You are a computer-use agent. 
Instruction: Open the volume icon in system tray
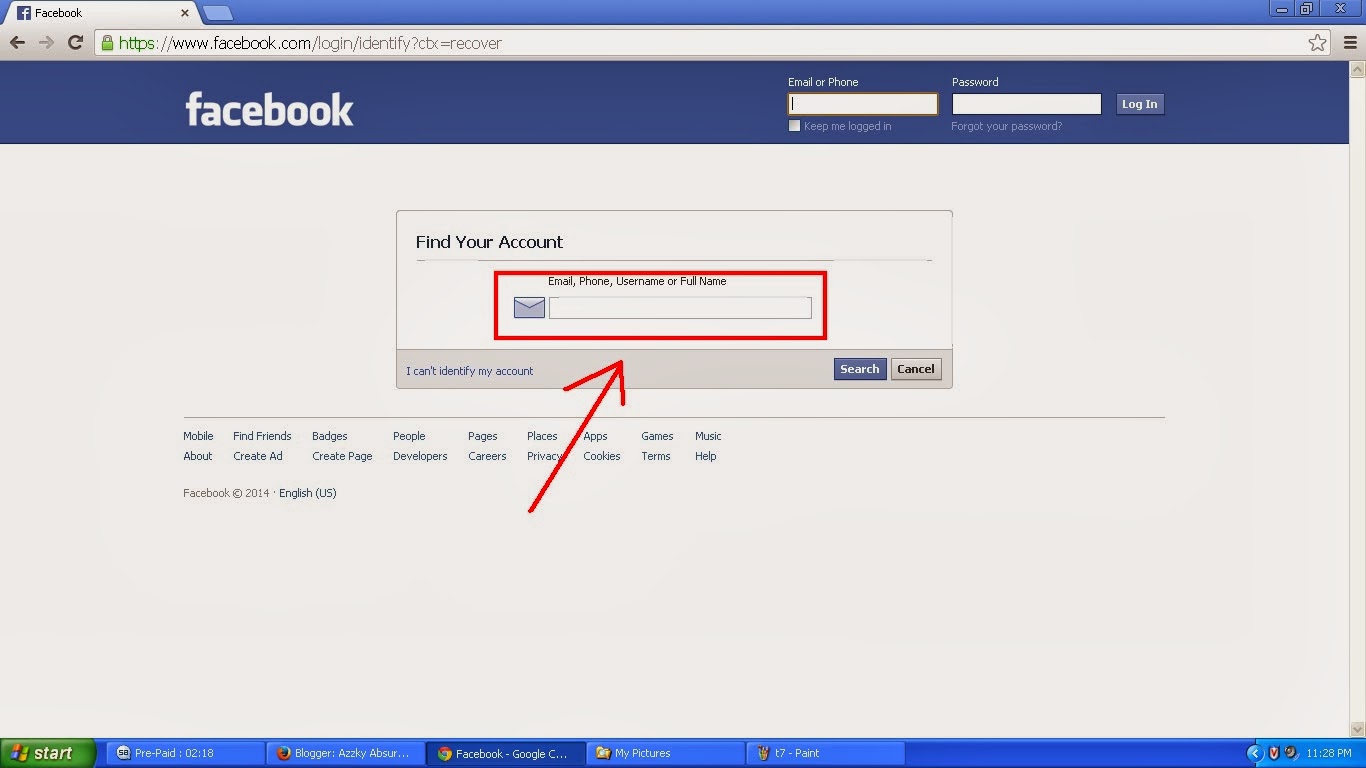coord(1291,753)
